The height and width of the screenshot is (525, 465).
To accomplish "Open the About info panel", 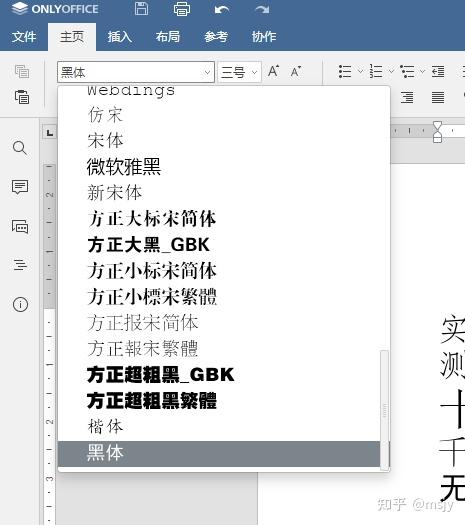I will [20, 305].
